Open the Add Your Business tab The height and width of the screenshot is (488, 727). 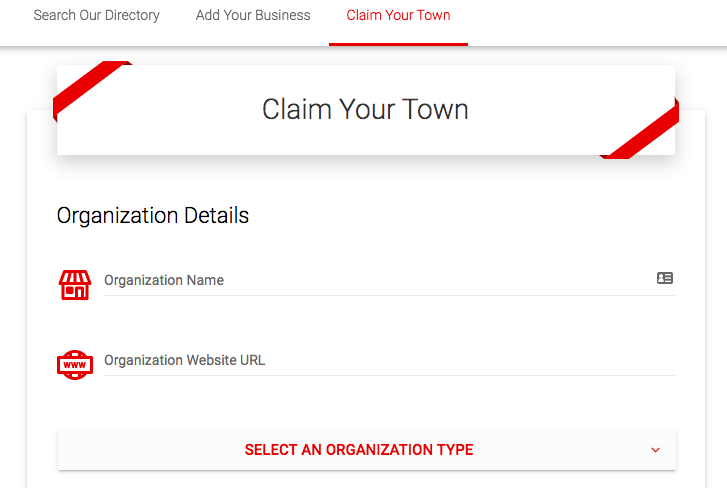(253, 16)
